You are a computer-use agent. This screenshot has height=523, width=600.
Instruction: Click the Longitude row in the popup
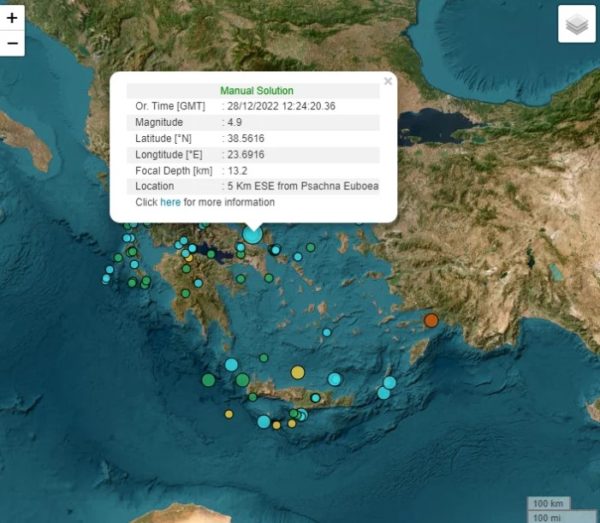point(253,154)
